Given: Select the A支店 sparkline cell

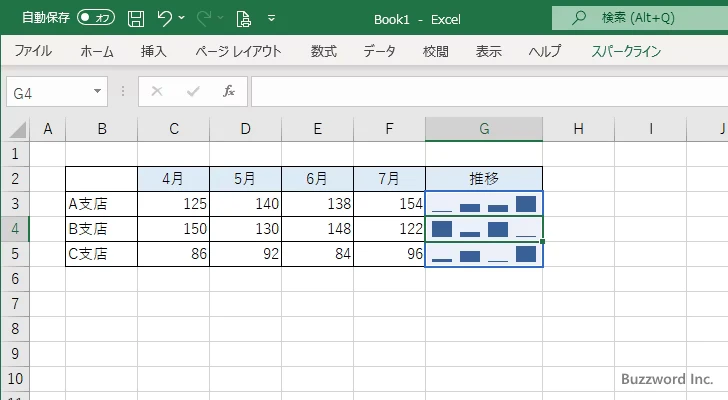Looking at the screenshot, I should 484,204.
